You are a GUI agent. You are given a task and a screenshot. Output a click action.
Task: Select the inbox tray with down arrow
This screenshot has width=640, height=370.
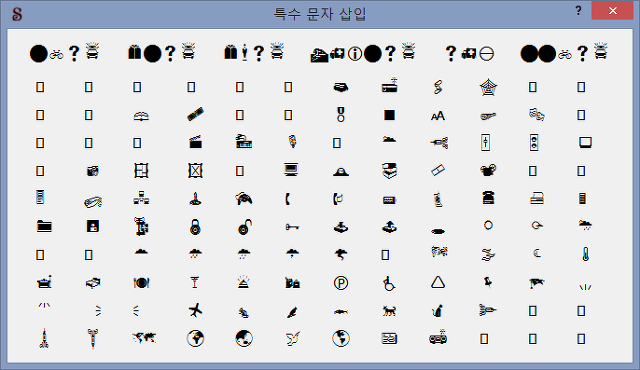pos(341,227)
